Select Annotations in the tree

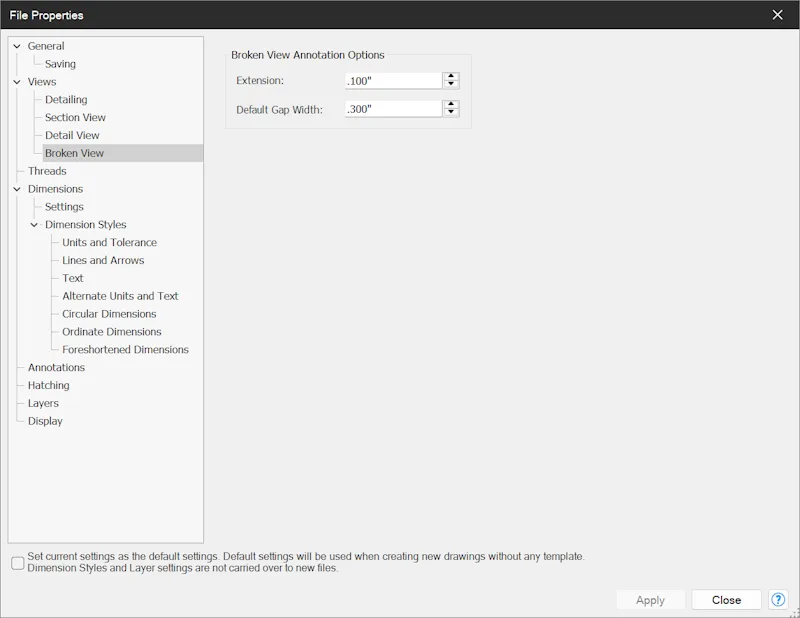(x=56, y=367)
